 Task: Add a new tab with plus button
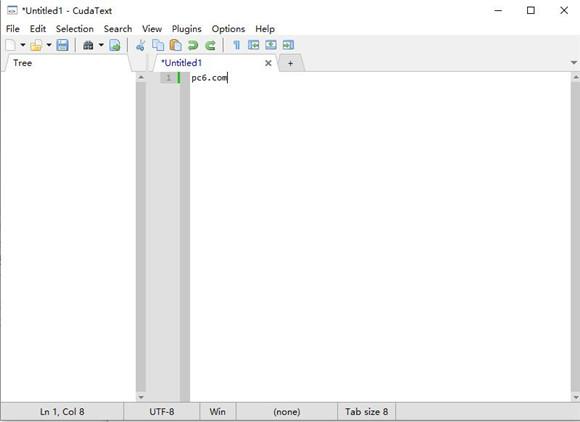(290, 63)
